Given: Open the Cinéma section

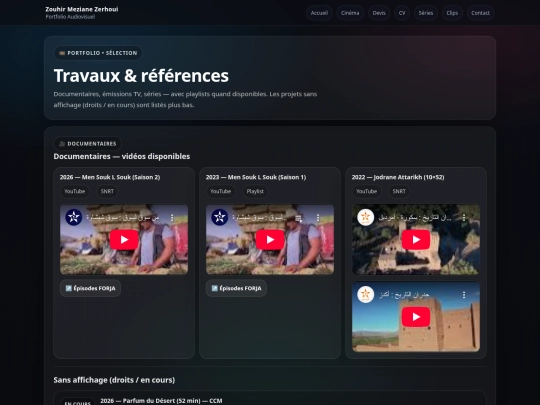Looking at the screenshot, I should [x=350, y=13].
